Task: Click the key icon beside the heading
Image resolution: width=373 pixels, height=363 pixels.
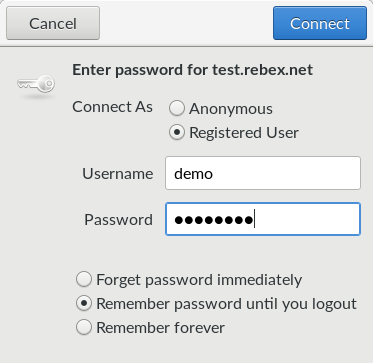Action: pos(36,84)
